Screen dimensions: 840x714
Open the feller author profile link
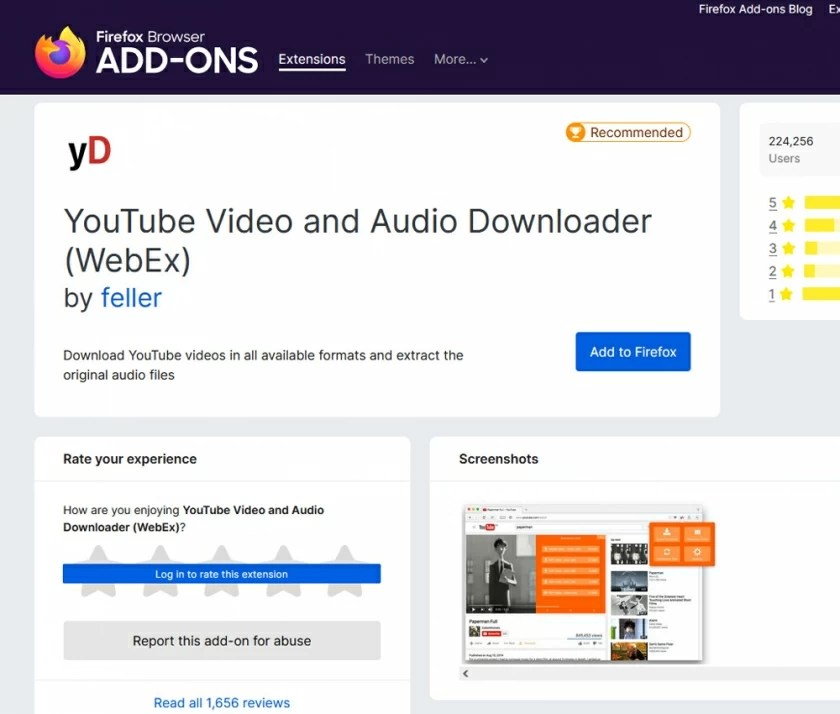point(130,297)
